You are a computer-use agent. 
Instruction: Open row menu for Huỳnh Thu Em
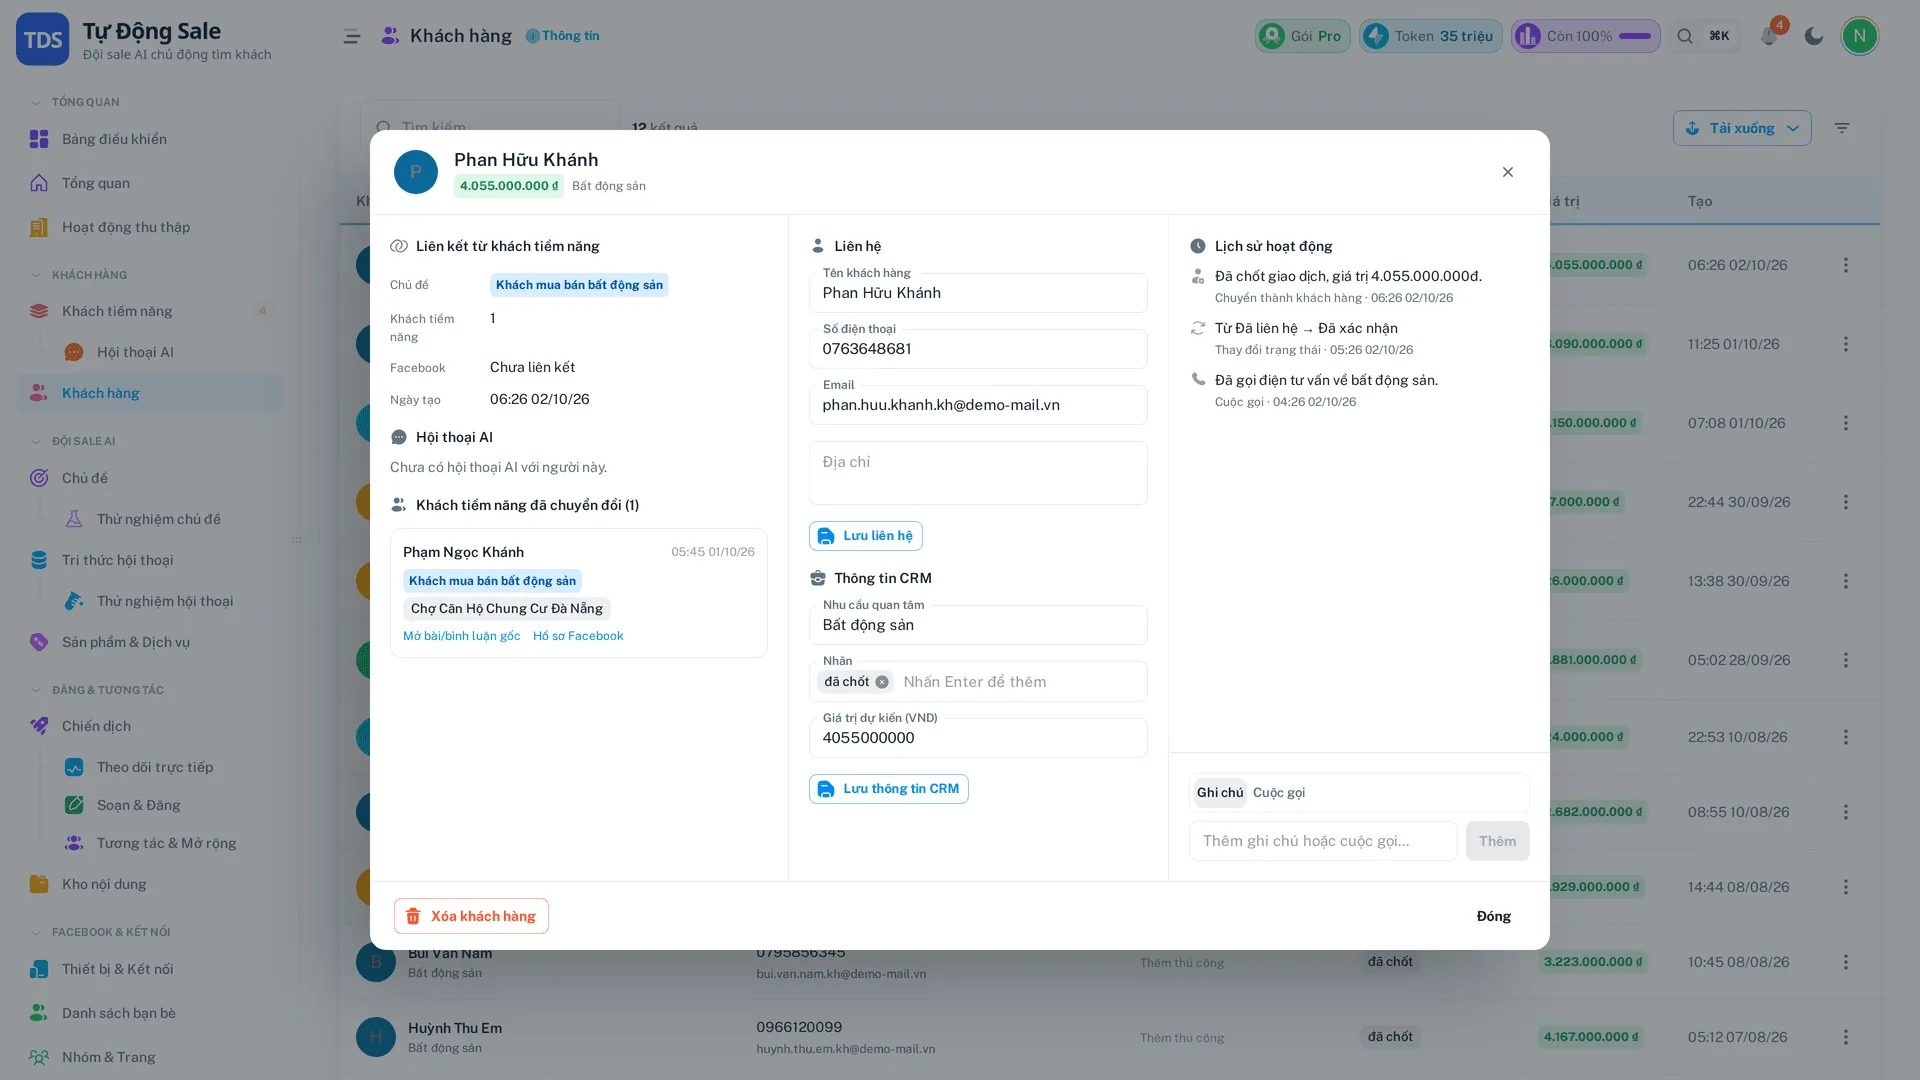pyautogui.click(x=1846, y=1037)
